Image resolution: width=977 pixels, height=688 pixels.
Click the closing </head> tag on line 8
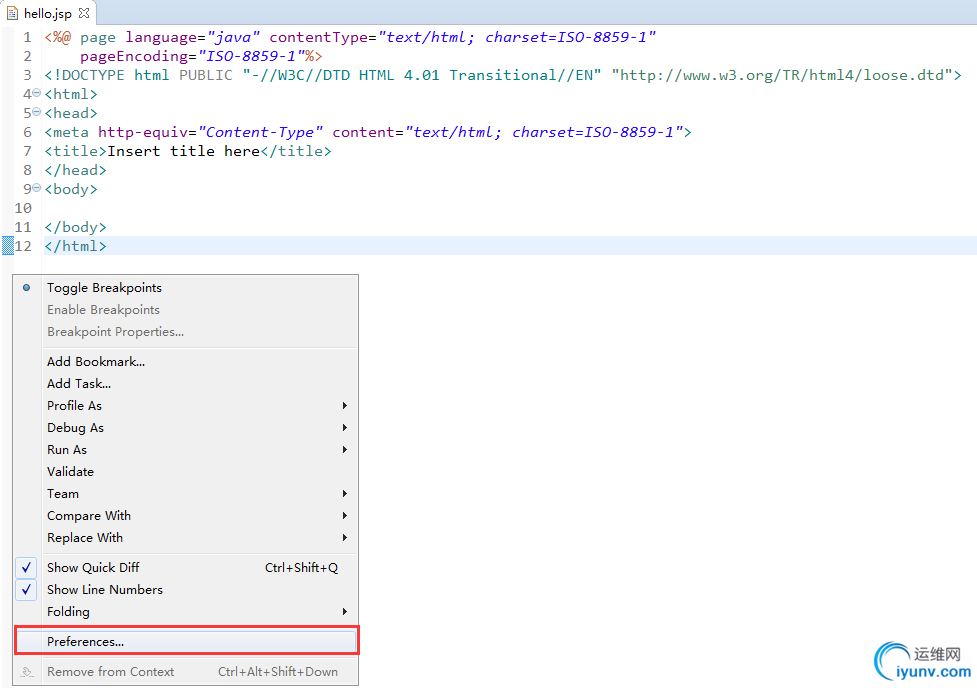pos(75,170)
